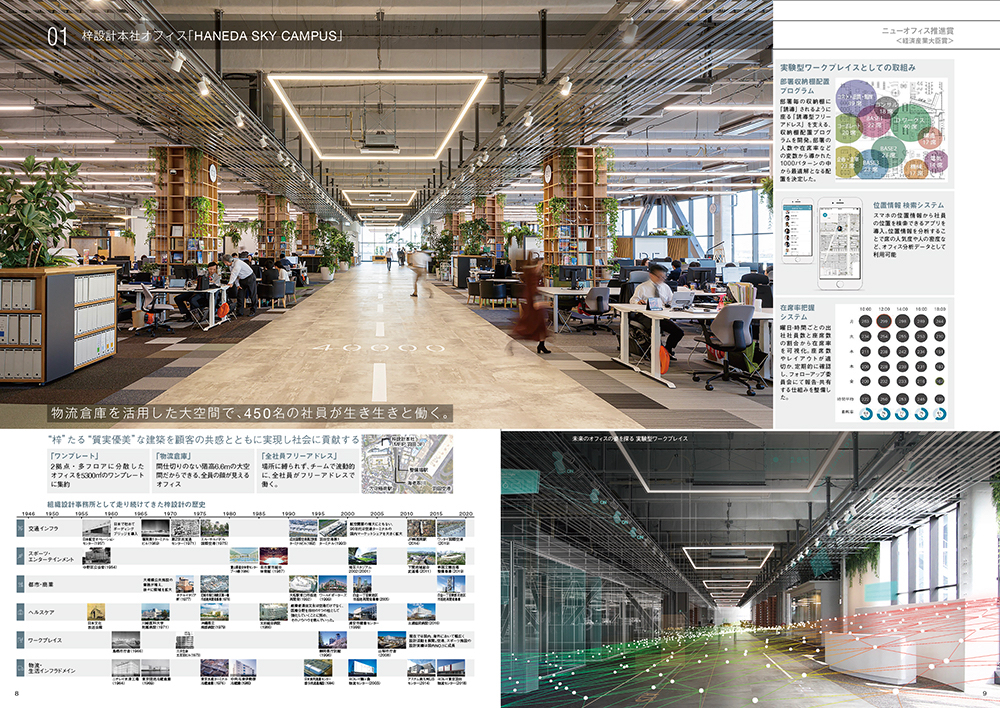Viewport: 1000px width, 708px height.
Task: Click the スポーツ・エンターテインメント row category icon
Action: [21, 556]
